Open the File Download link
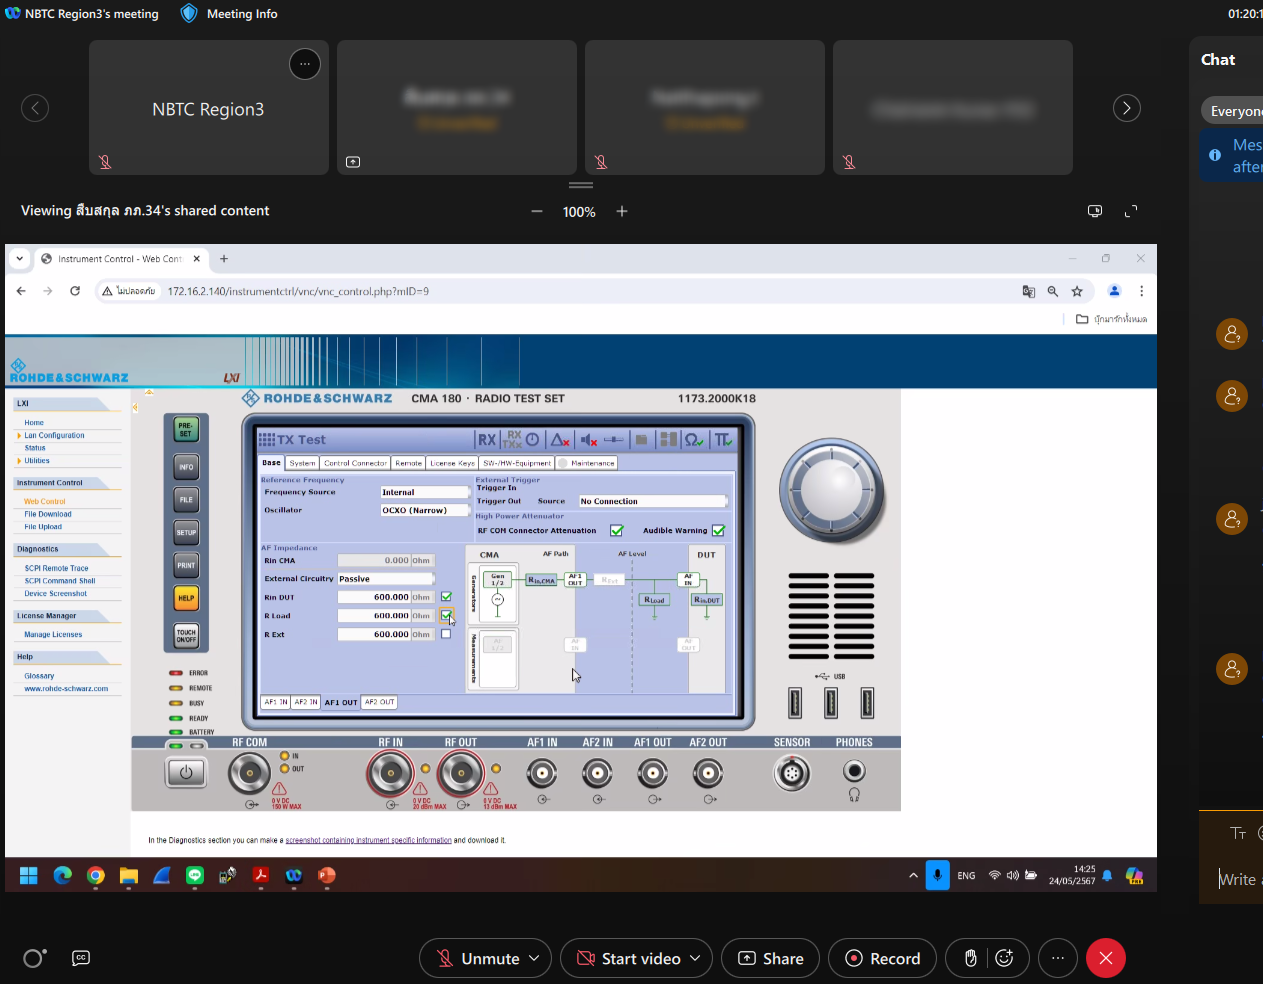 [48, 514]
